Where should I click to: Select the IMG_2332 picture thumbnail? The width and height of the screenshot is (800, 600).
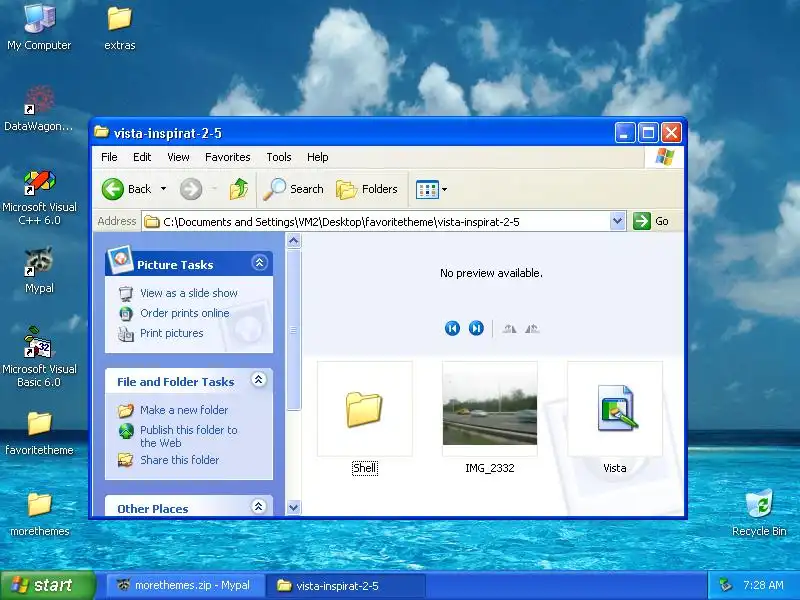[x=490, y=409]
